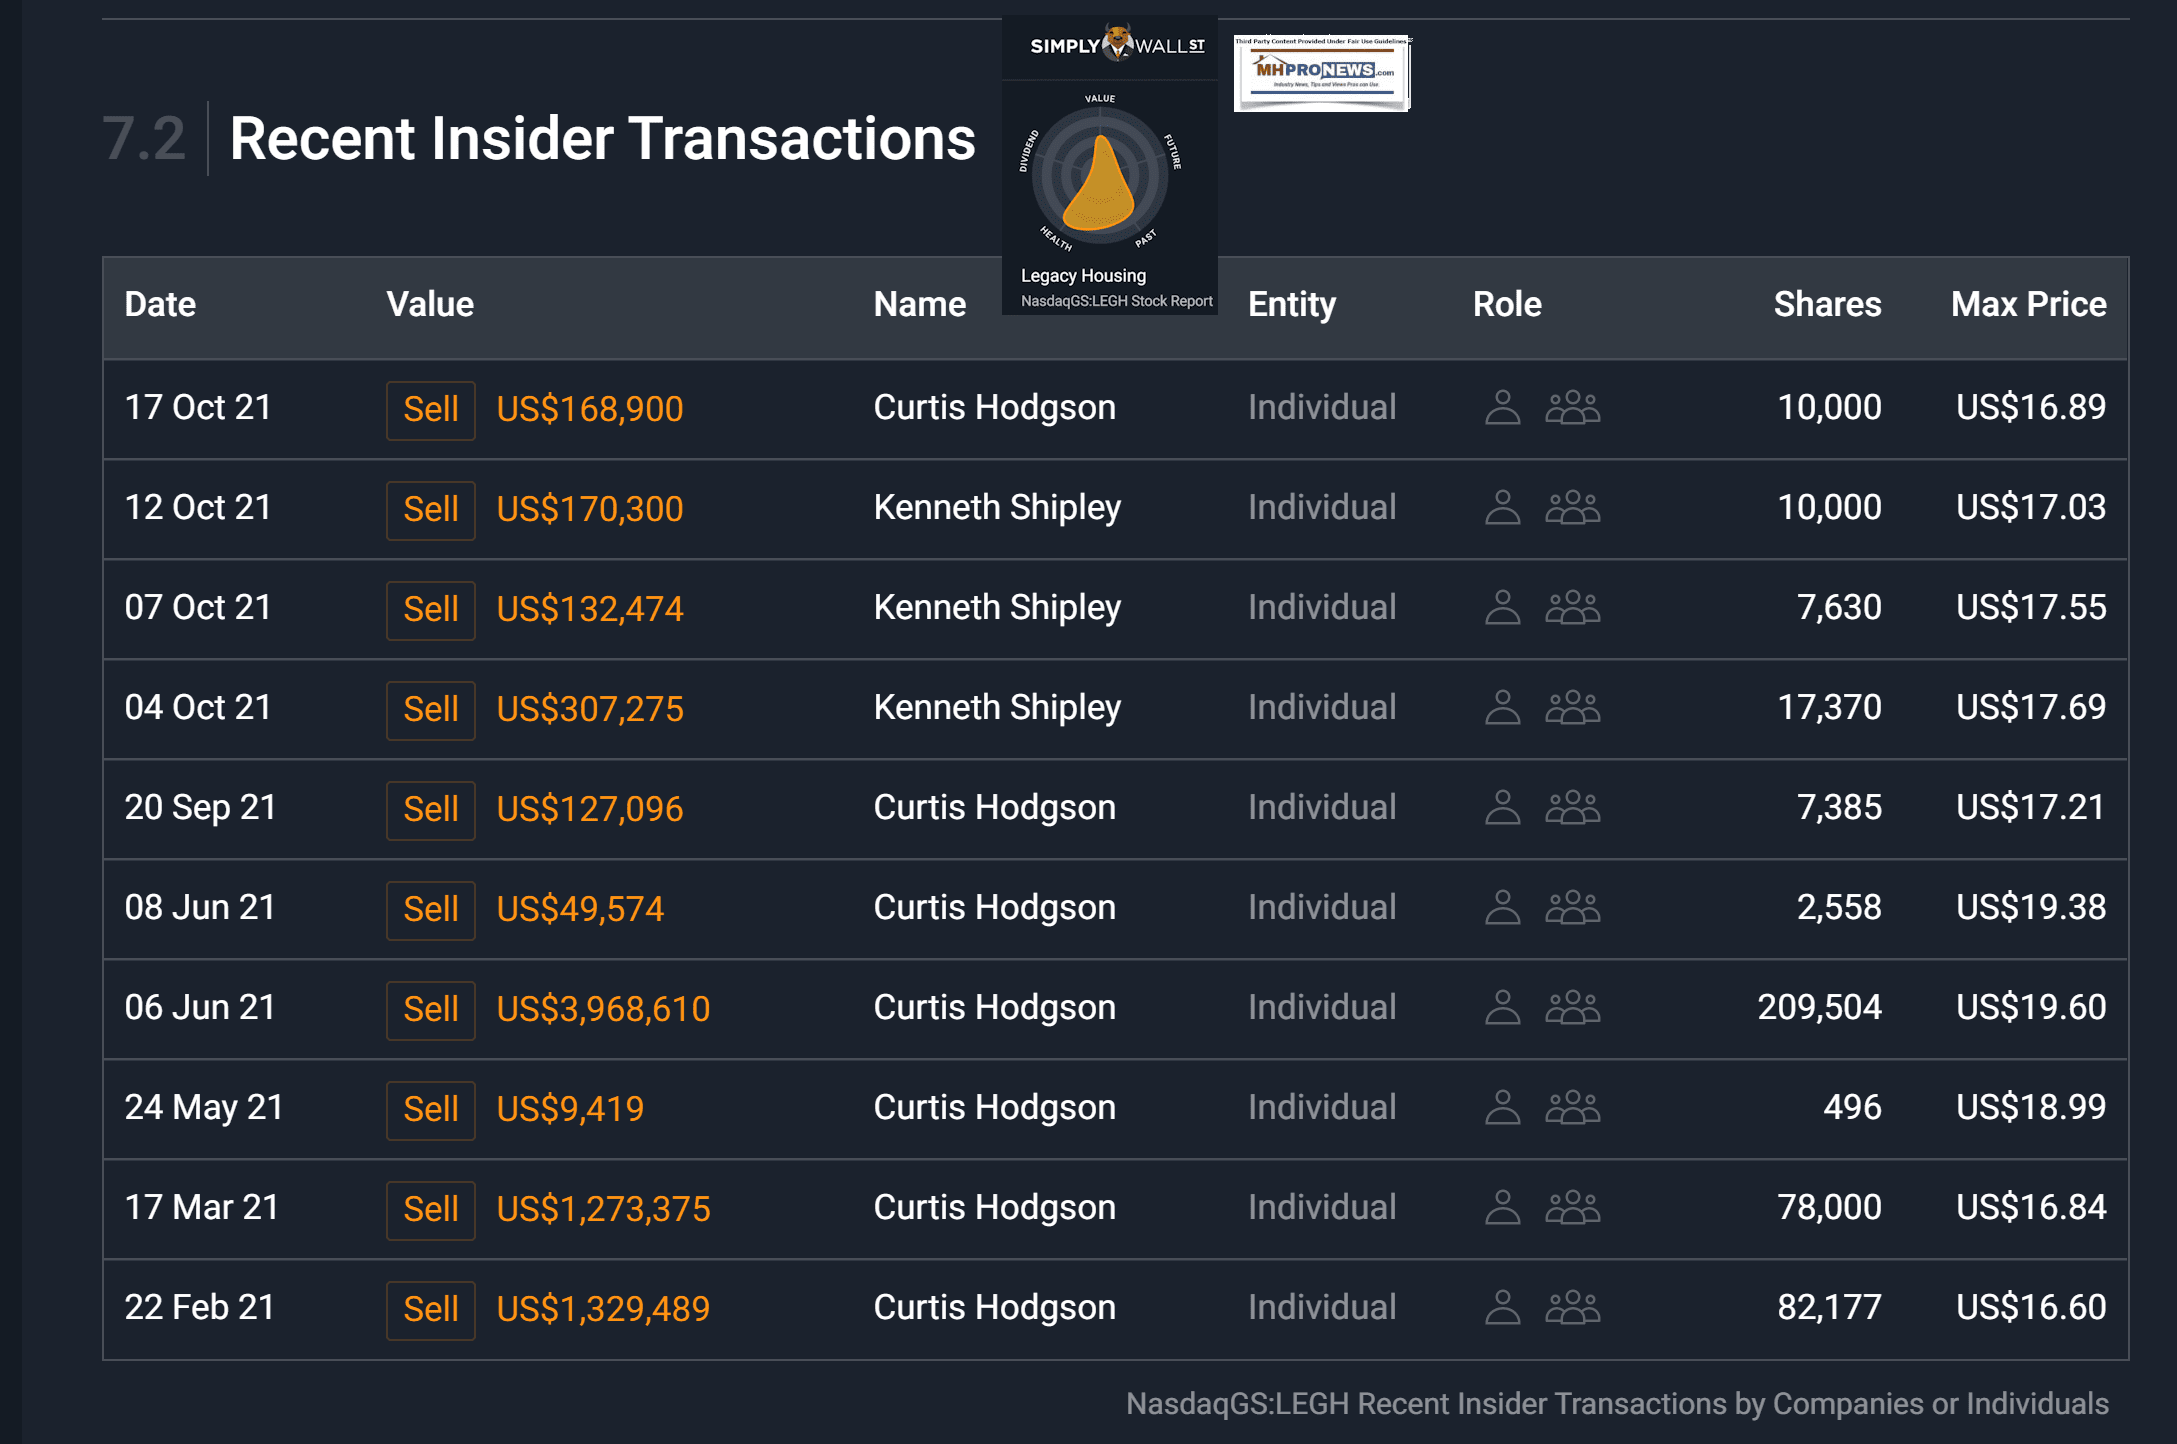Click the individual role icon in the 07 Oct 21 row
Viewport: 2177px width, 1444px height.
click(x=1502, y=607)
